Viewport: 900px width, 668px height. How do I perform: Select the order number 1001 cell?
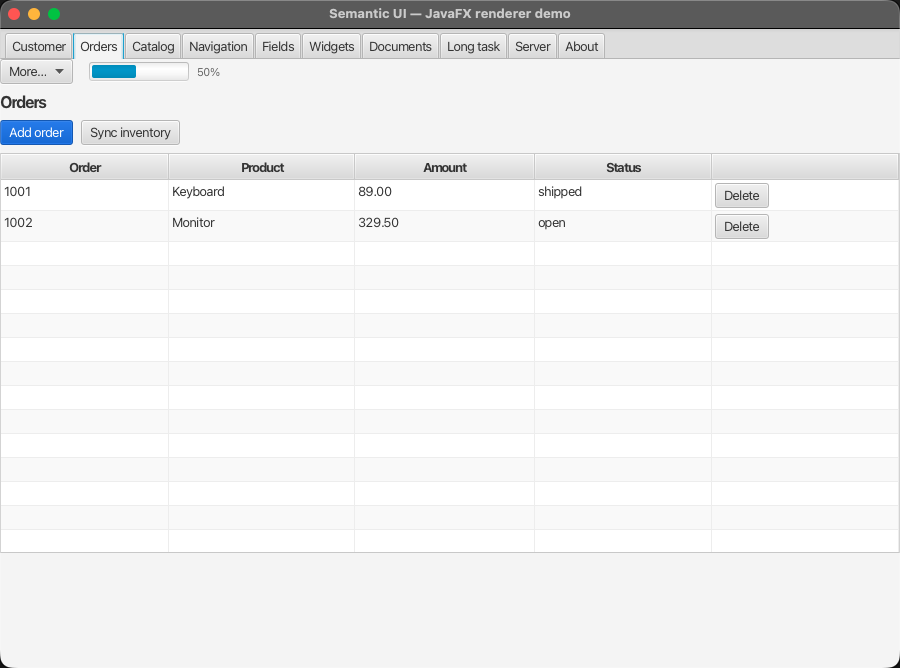[x=85, y=195]
